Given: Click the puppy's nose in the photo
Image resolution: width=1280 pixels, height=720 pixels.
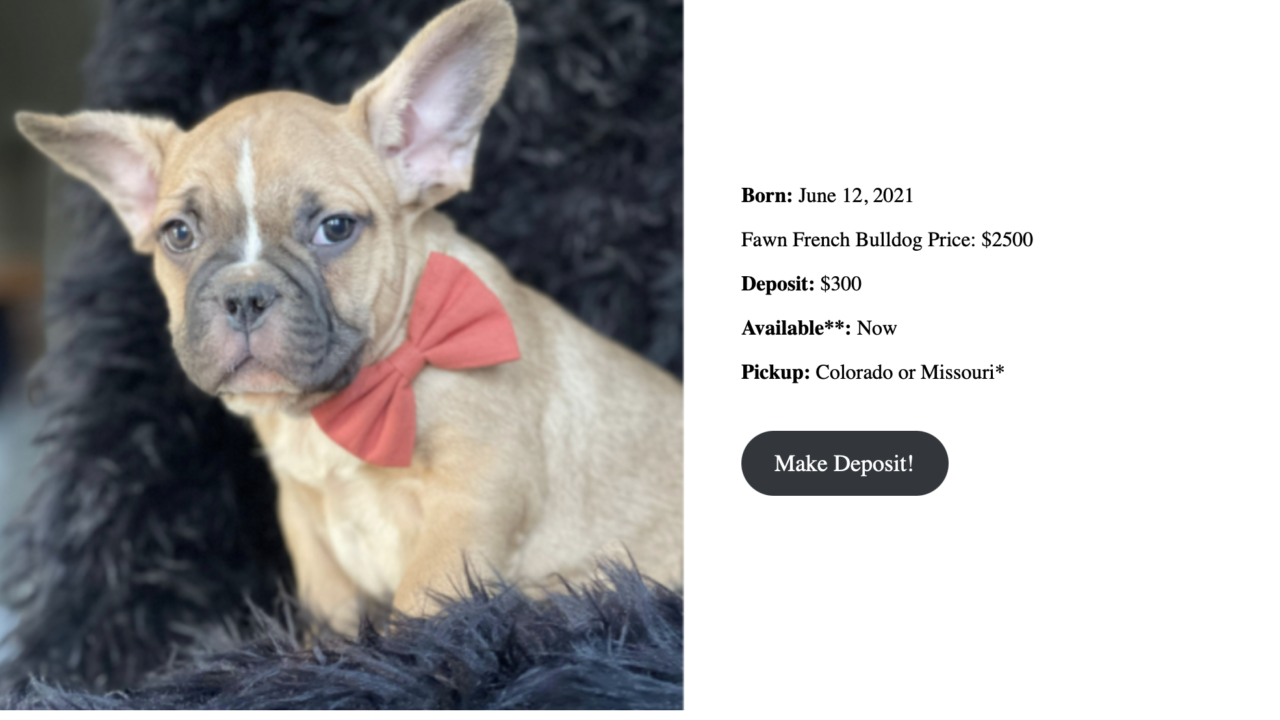Looking at the screenshot, I should 248,301.
